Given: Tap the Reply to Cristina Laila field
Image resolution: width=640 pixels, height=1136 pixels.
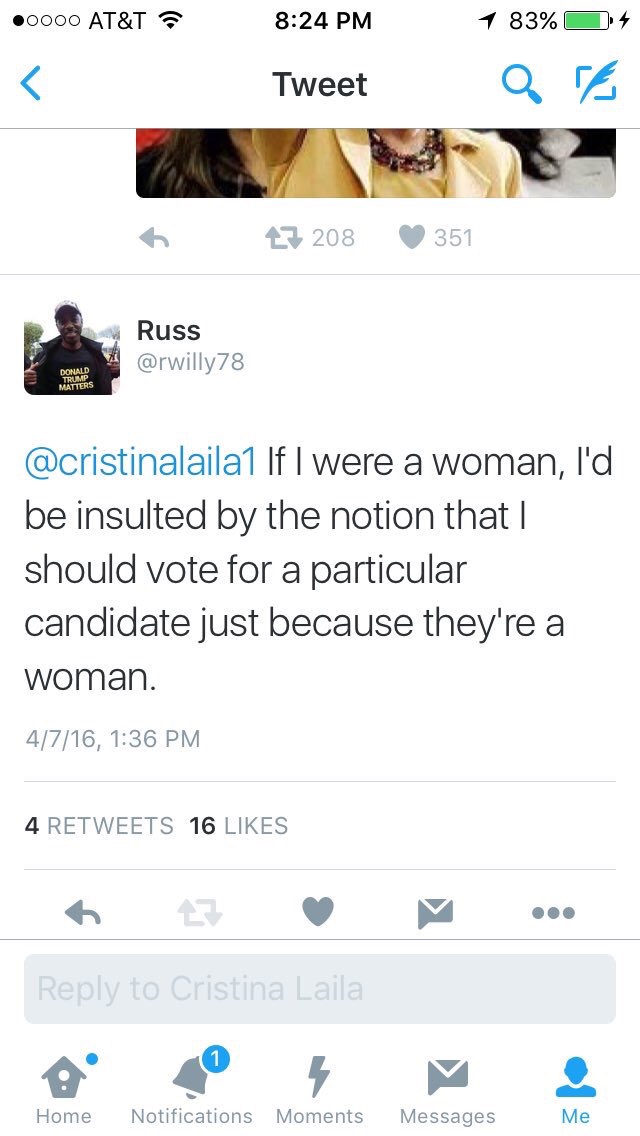Looking at the screenshot, I should 320,989.
